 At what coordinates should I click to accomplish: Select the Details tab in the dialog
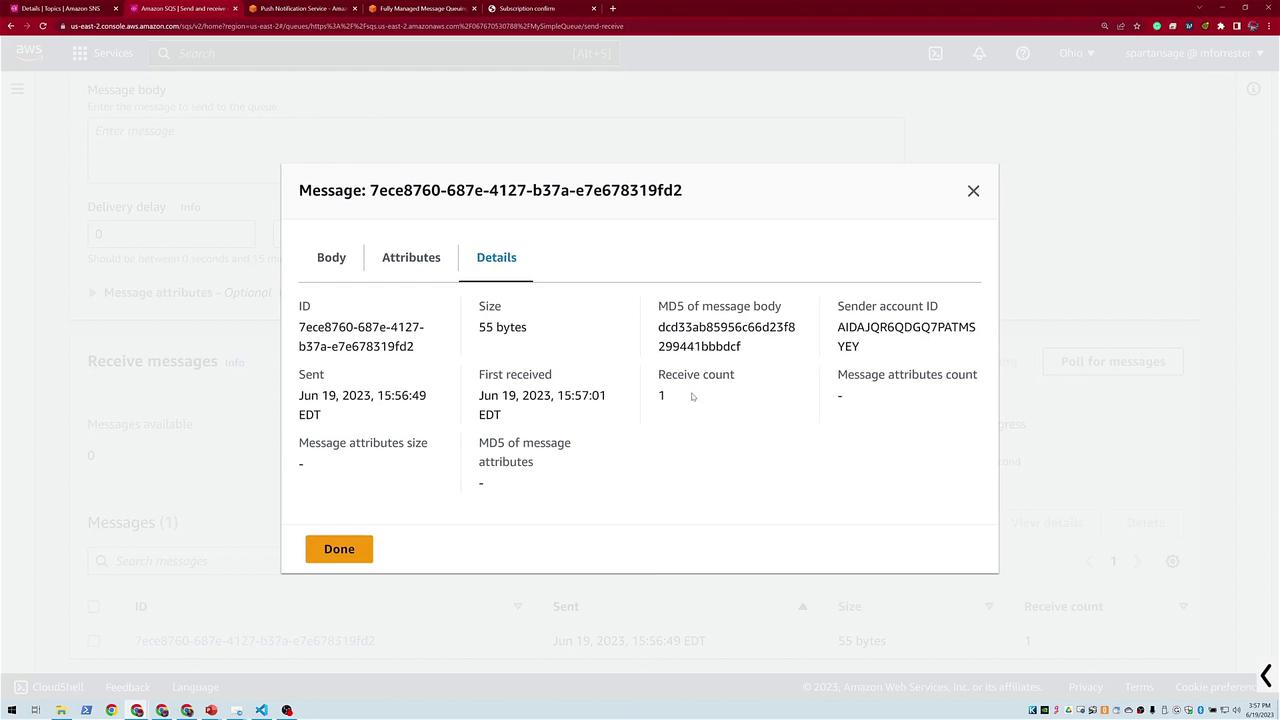[496, 258]
